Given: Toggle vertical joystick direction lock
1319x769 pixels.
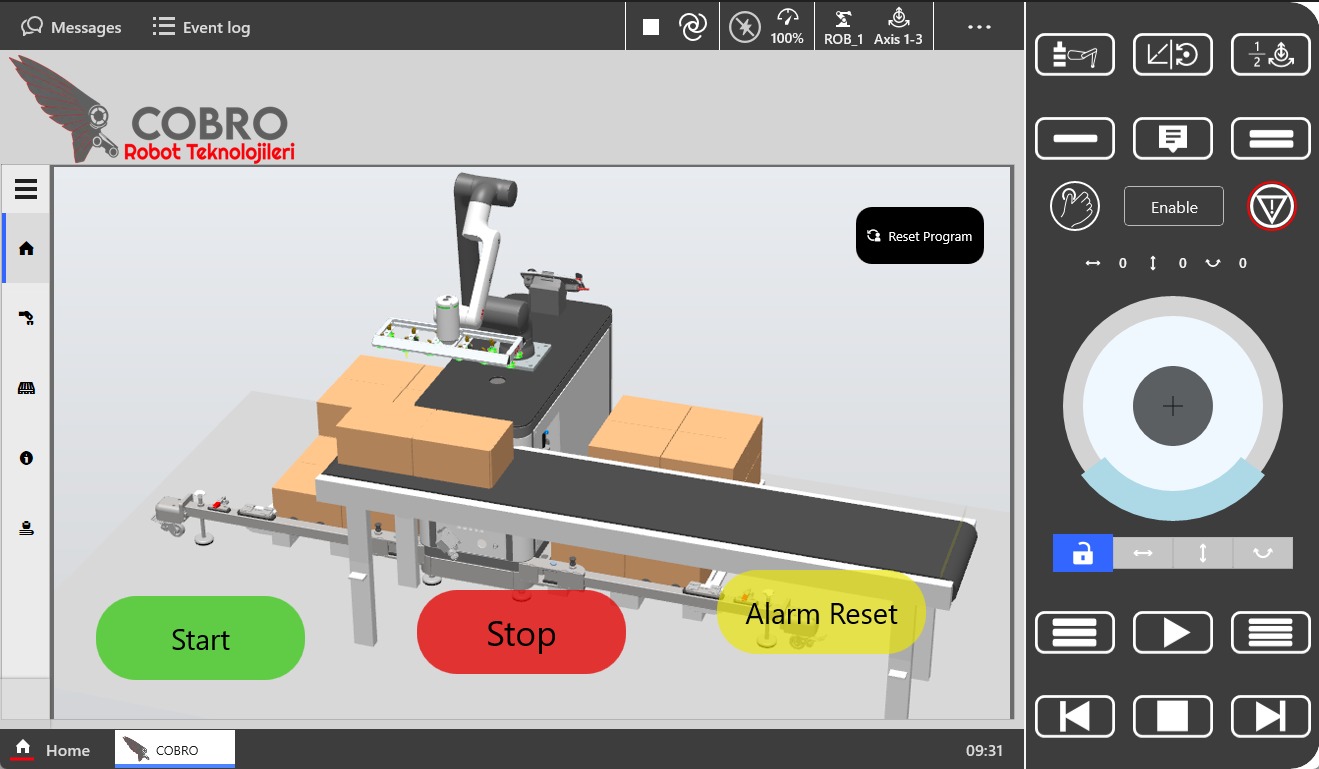Looking at the screenshot, I should point(1202,553).
